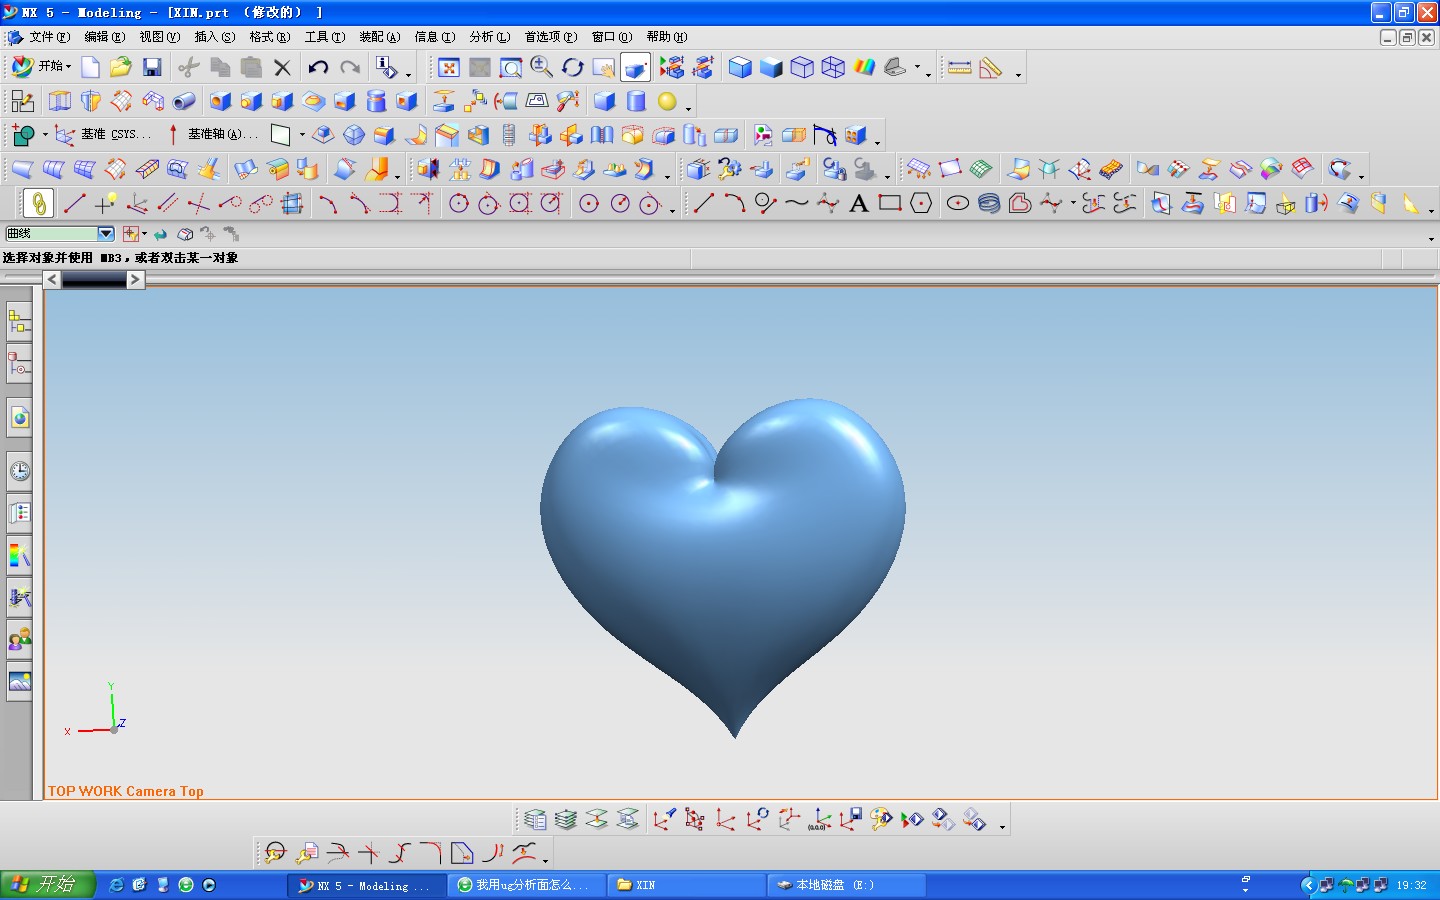
Task: Launch Internet Explorer from quick launch
Action: point(117,885)
